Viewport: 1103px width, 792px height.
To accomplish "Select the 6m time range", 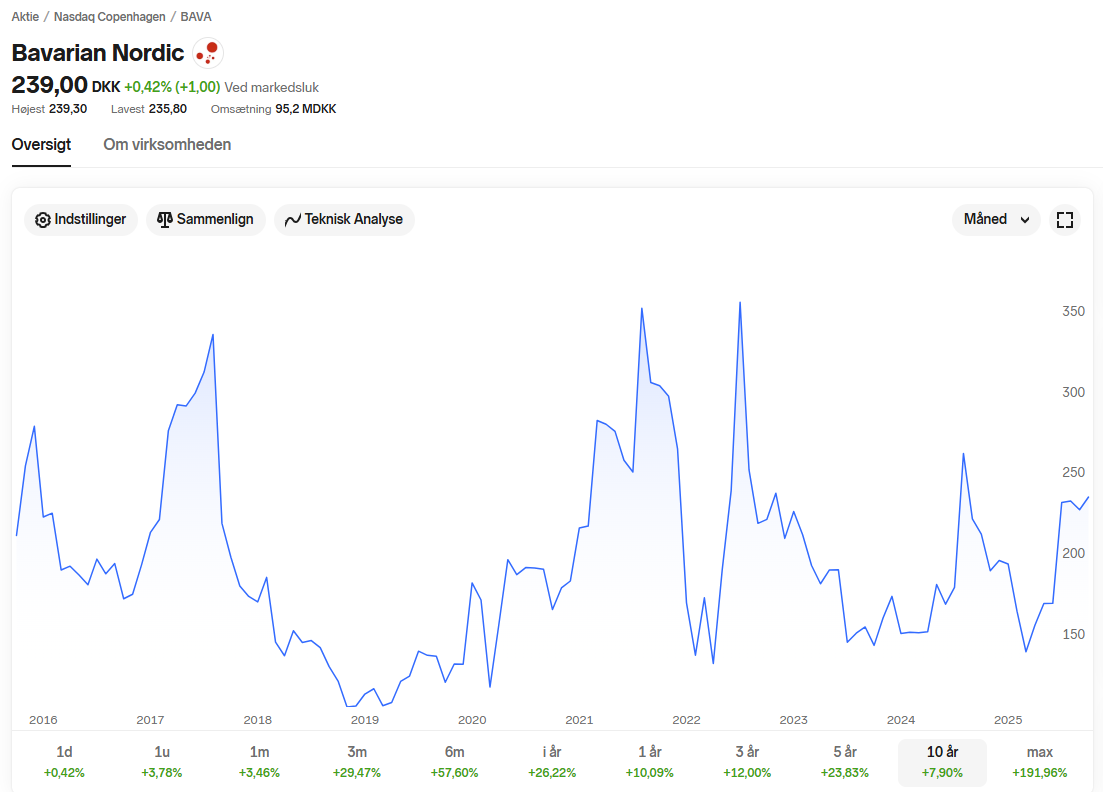I will pyautogui.click(x=454, y=762).
